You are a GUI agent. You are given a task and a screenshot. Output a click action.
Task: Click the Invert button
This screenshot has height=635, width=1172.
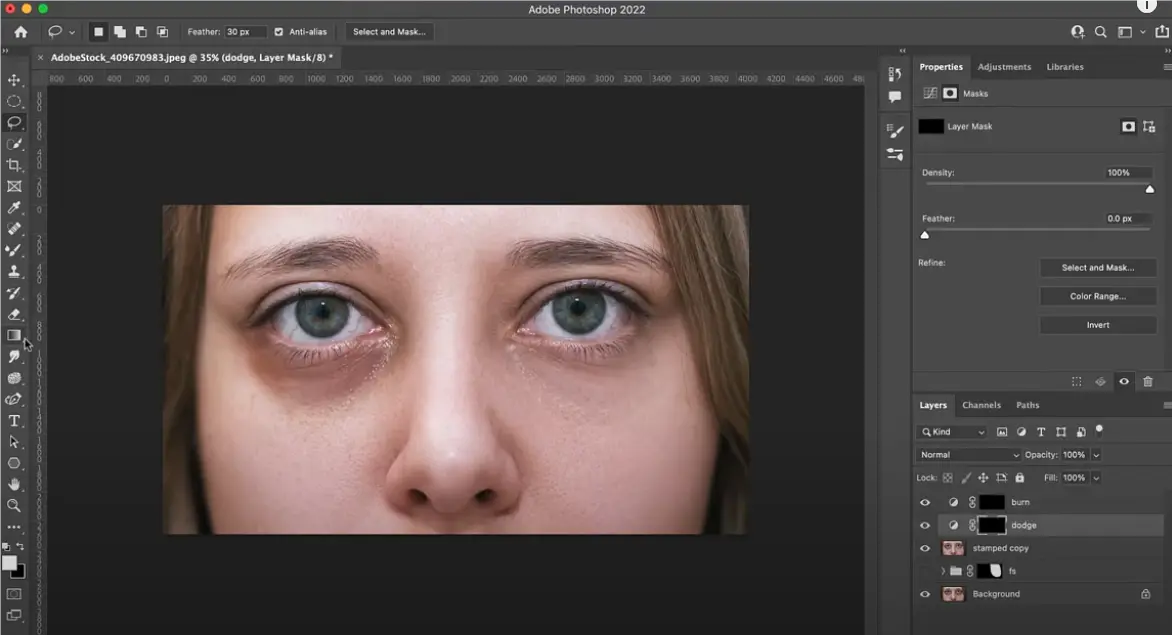[x=1097, y=325]
